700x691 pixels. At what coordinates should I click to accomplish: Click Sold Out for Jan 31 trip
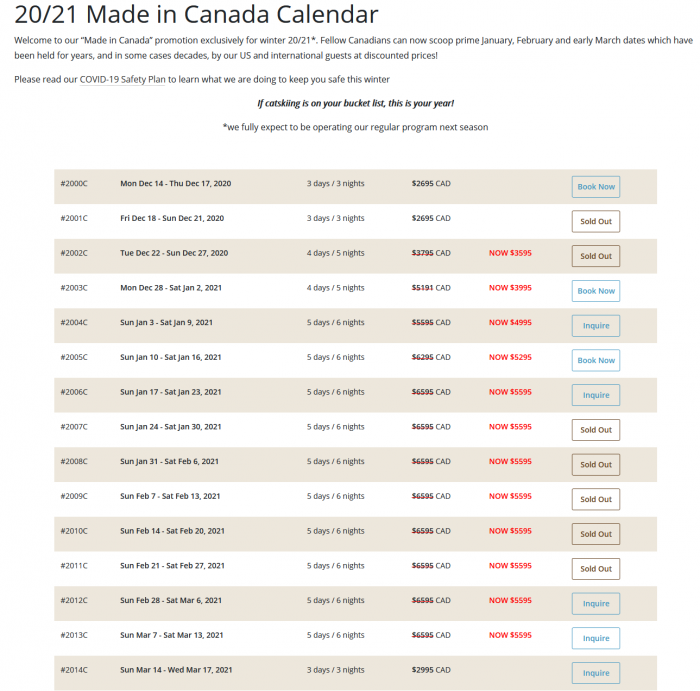596,465
